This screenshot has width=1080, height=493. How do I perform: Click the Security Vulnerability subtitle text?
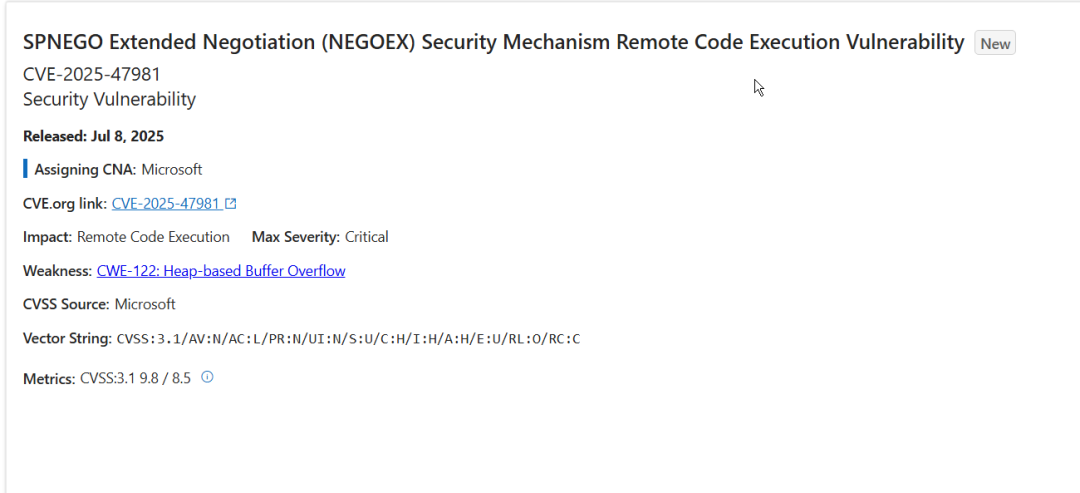110,99
